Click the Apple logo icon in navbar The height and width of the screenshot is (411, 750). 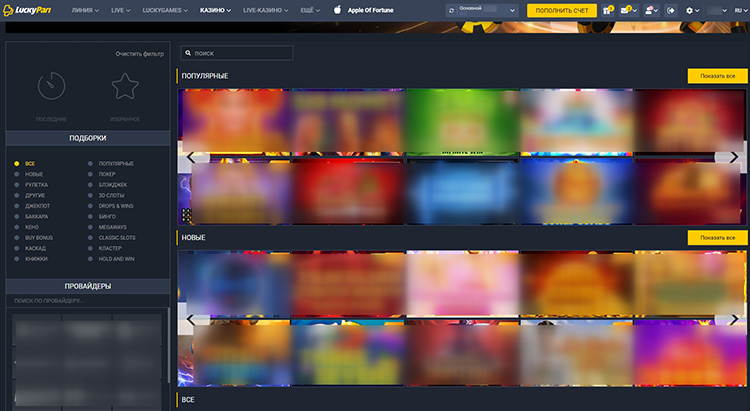pos(338,10)
